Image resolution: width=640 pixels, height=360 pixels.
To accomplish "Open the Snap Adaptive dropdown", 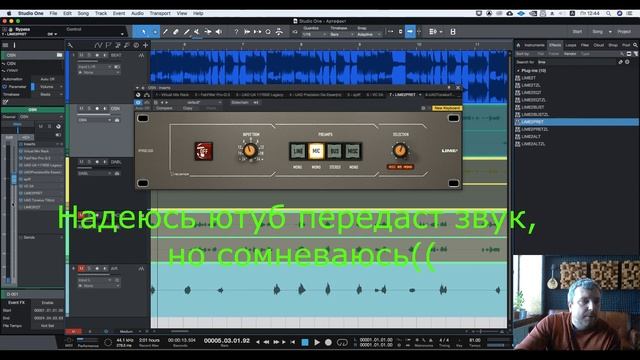I will coord(369,35).
